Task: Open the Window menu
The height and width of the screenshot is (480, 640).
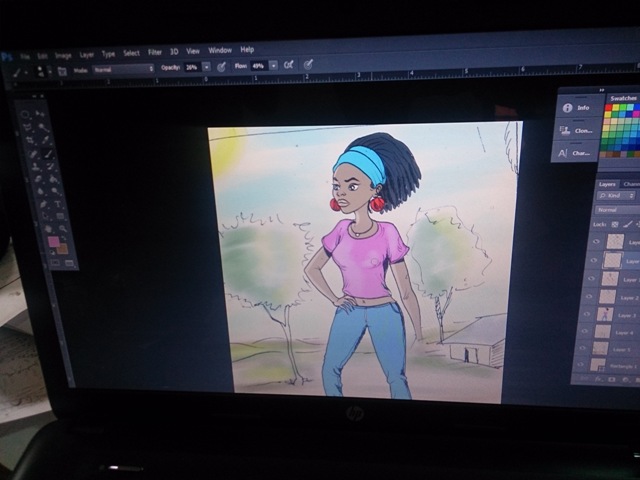Action: 220,50
